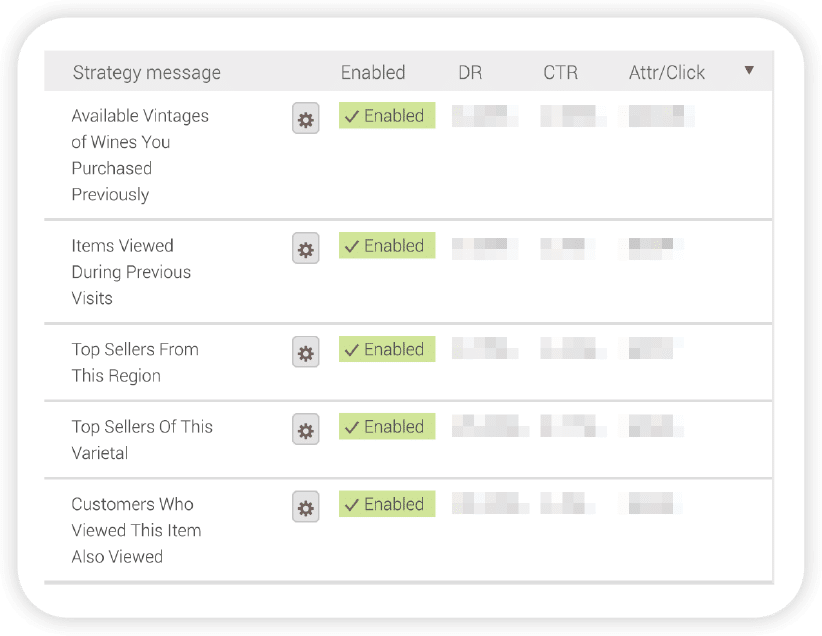Select Top Sellers Of This Varietal text
The height and width of the screenshot is (636, 822).
coord(142,440)
